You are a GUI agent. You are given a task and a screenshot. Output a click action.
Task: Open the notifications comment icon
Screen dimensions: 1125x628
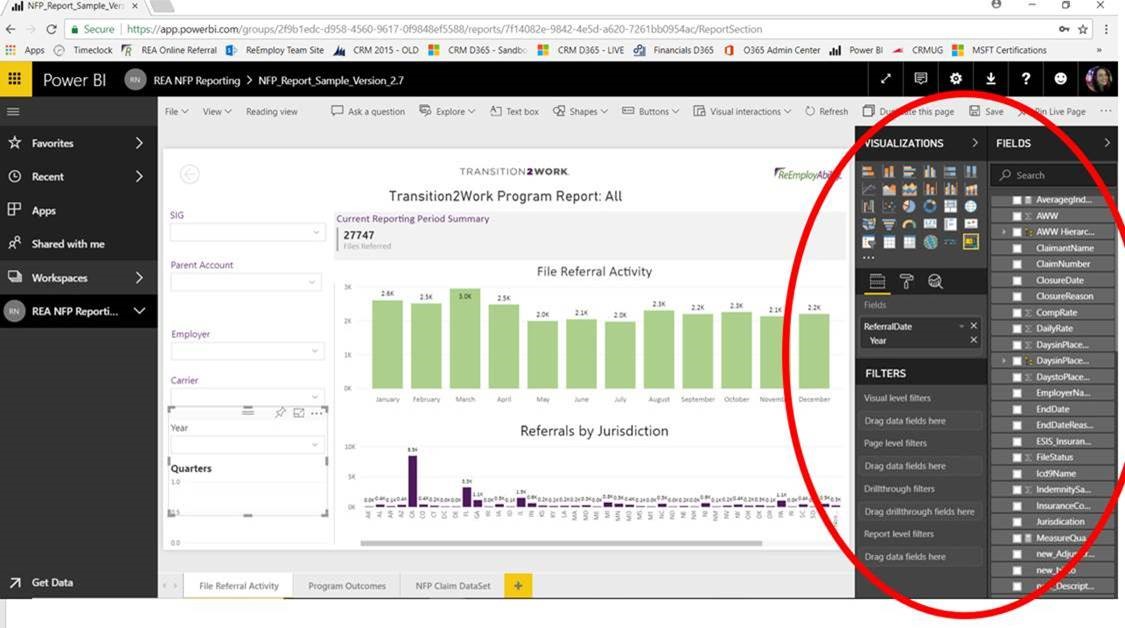click(x=921, y=79)
